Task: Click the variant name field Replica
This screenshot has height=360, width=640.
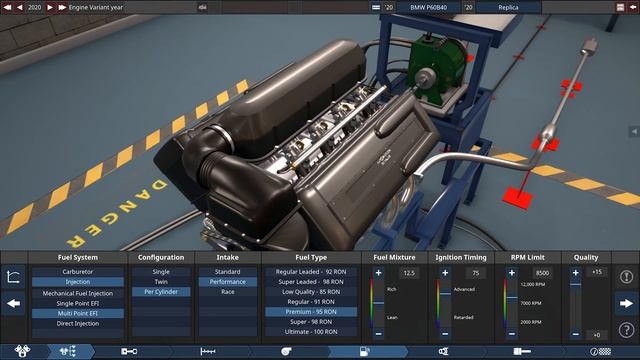Action: coord(509,7)
